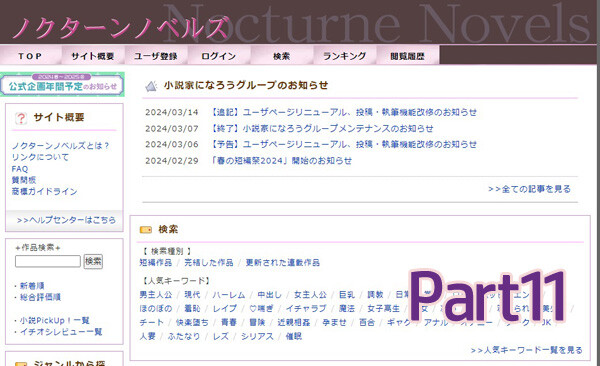600x366 pixels.
Task: Open the 小説PickUp！一覧 link
Action: click(54, 320)
